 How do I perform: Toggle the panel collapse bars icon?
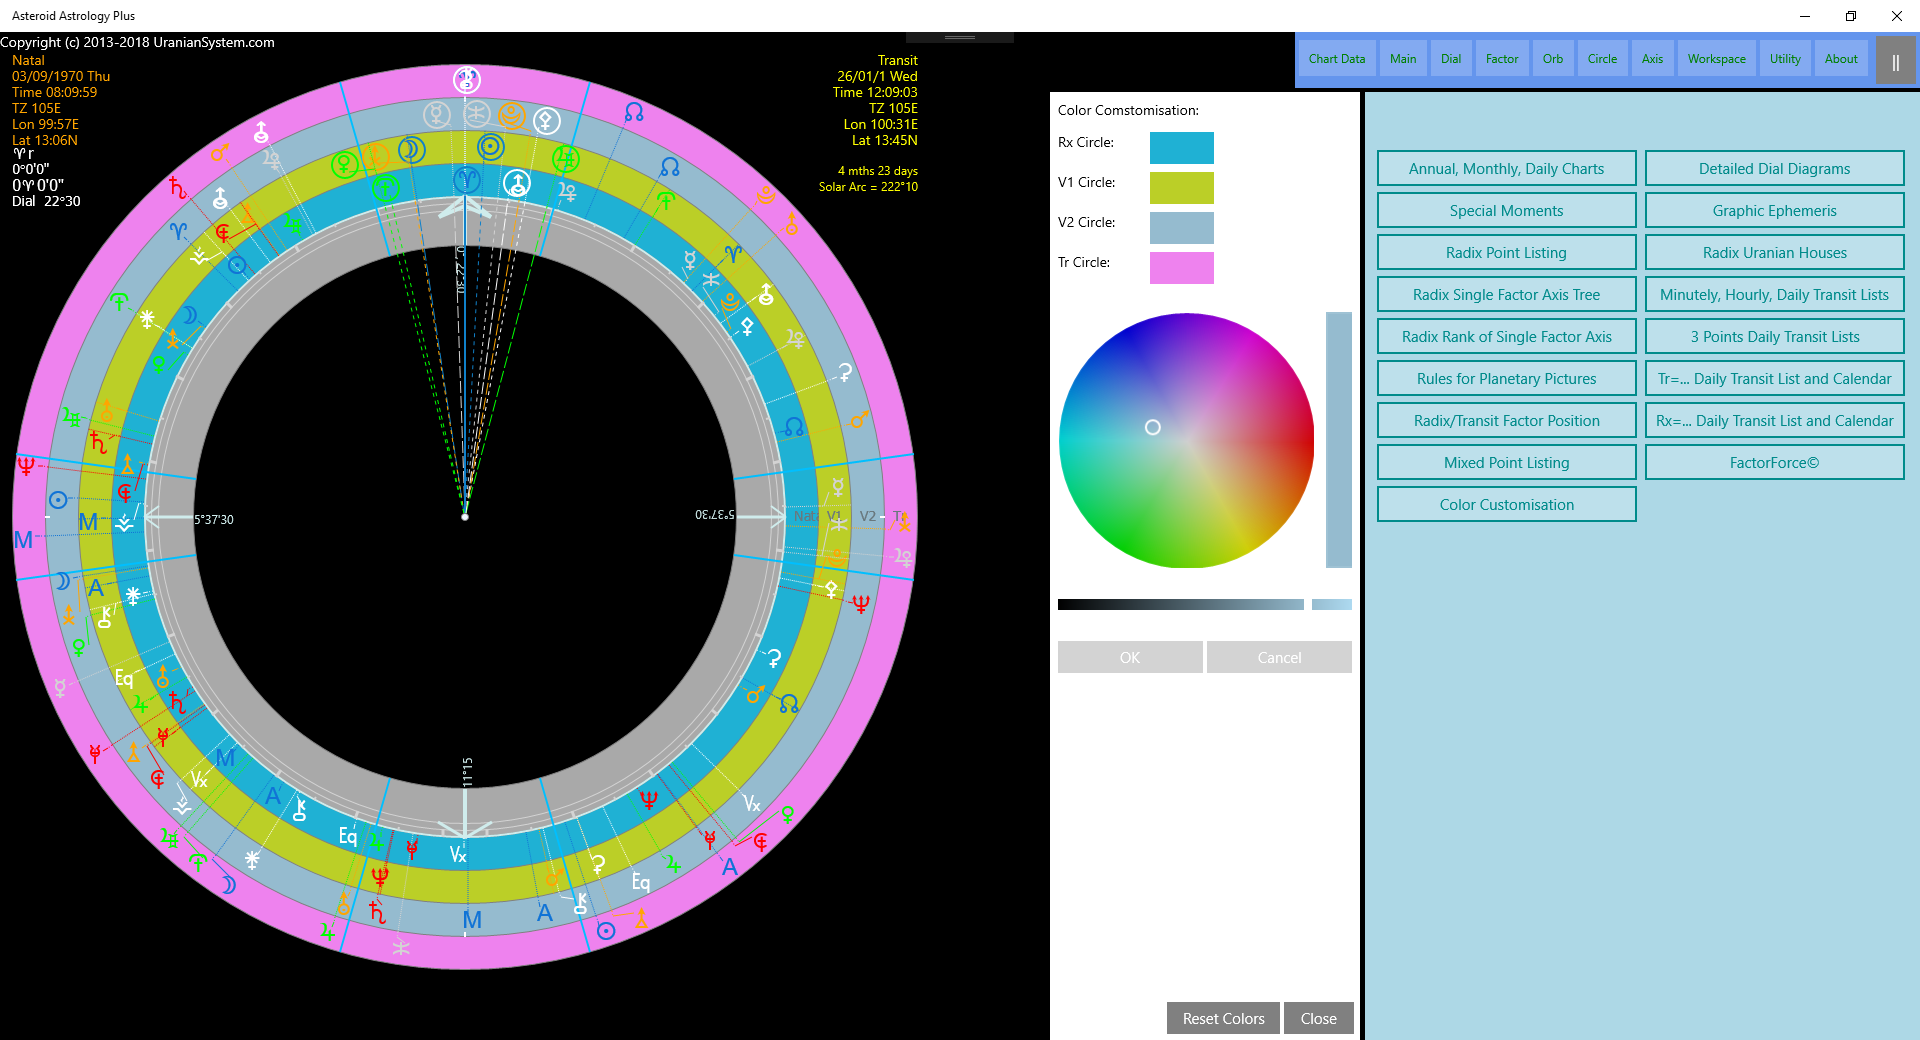1895,62
